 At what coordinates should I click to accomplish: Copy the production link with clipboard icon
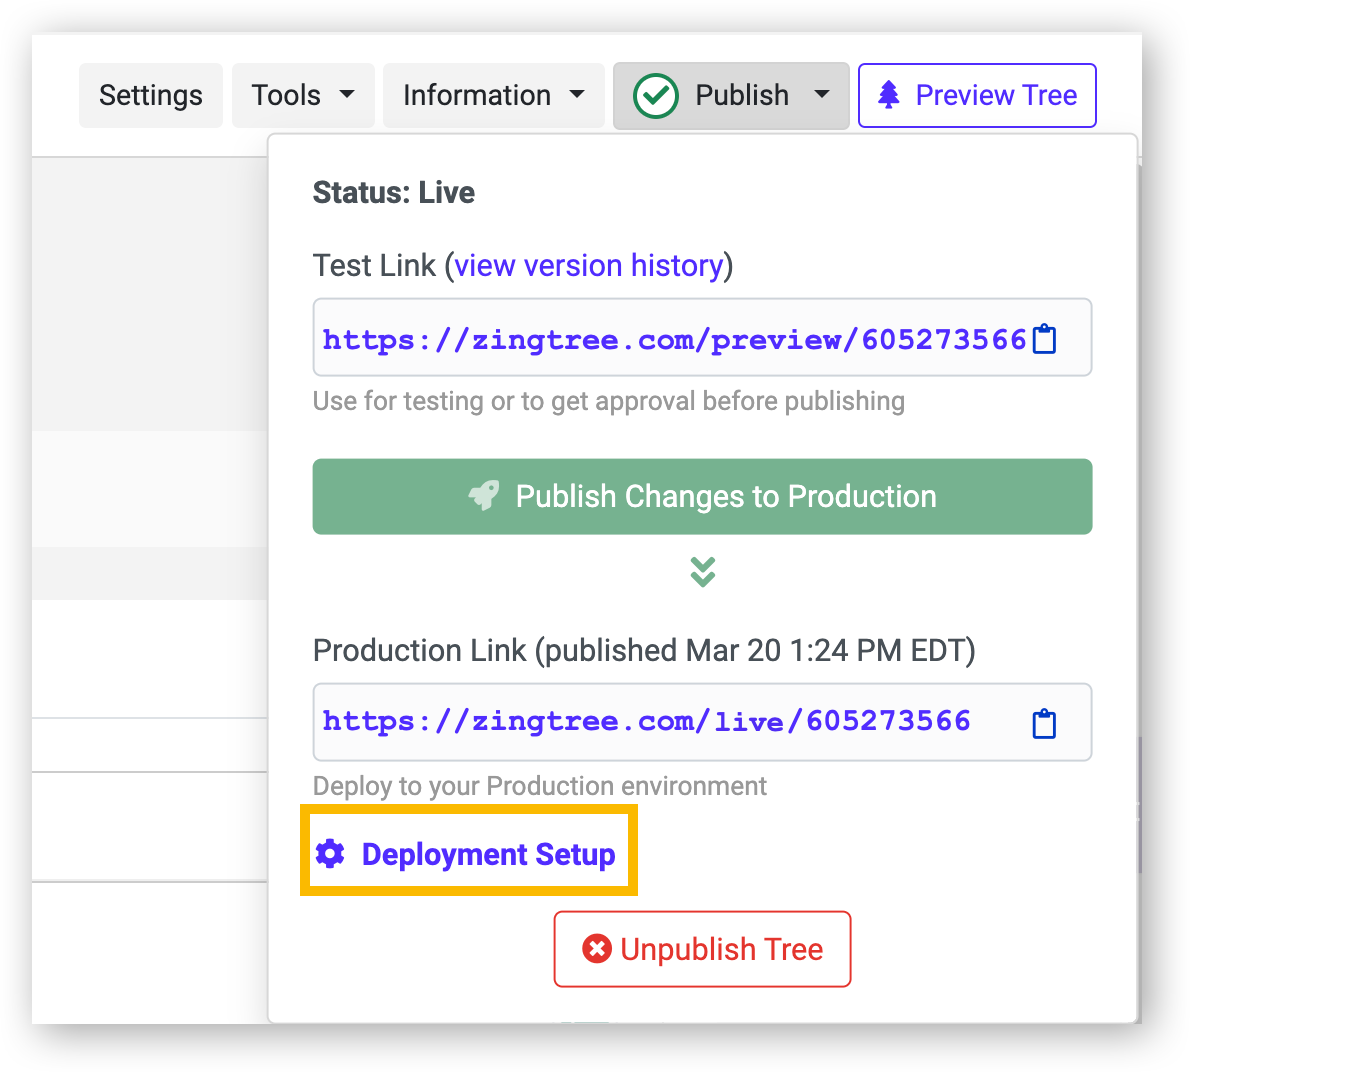1044,723
